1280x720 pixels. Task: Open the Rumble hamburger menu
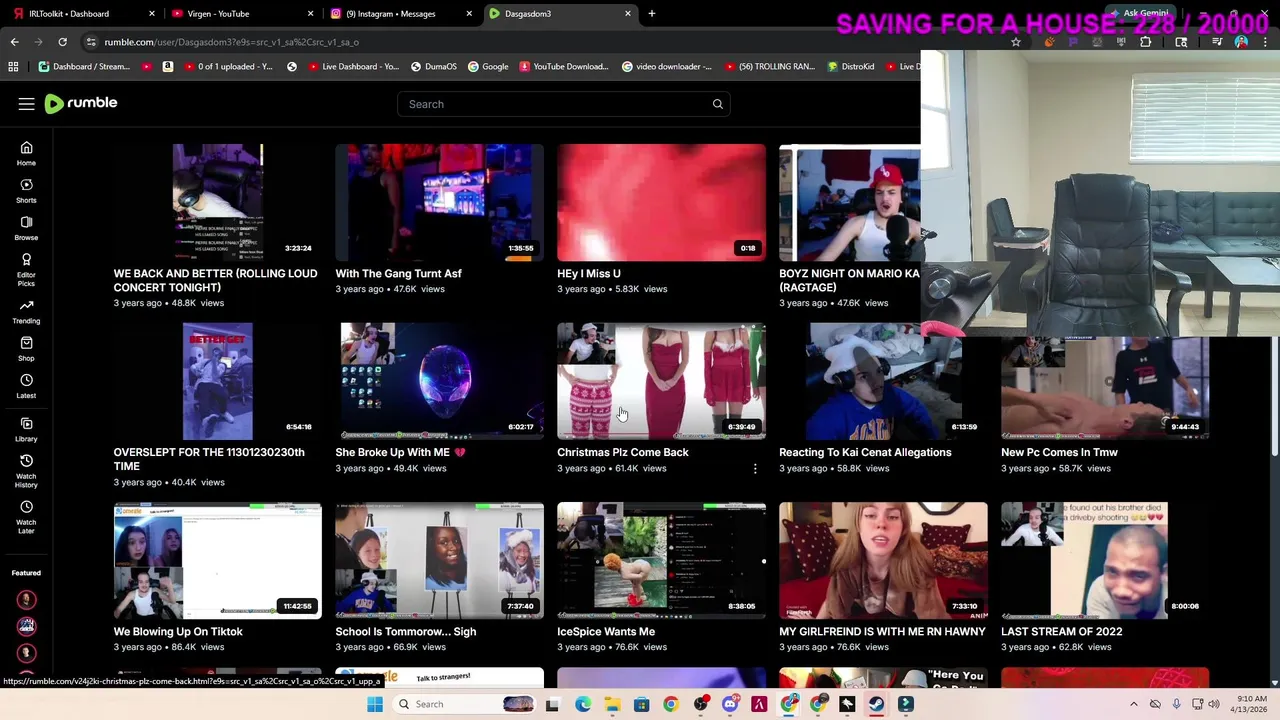(26, 104)
